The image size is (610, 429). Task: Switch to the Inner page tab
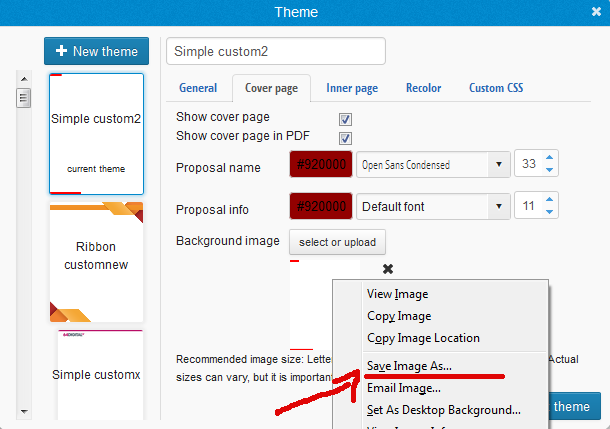[x=352, y=88]
